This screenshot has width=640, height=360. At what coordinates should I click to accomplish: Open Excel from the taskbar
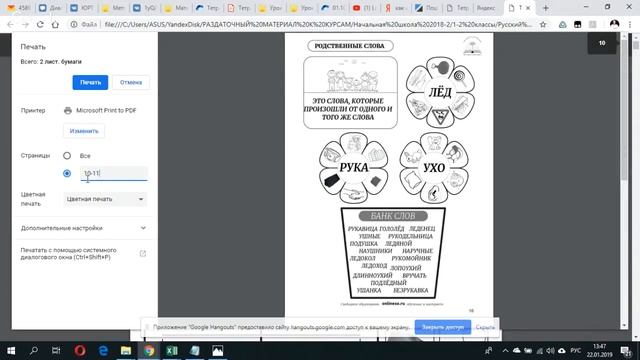[171, 351]
